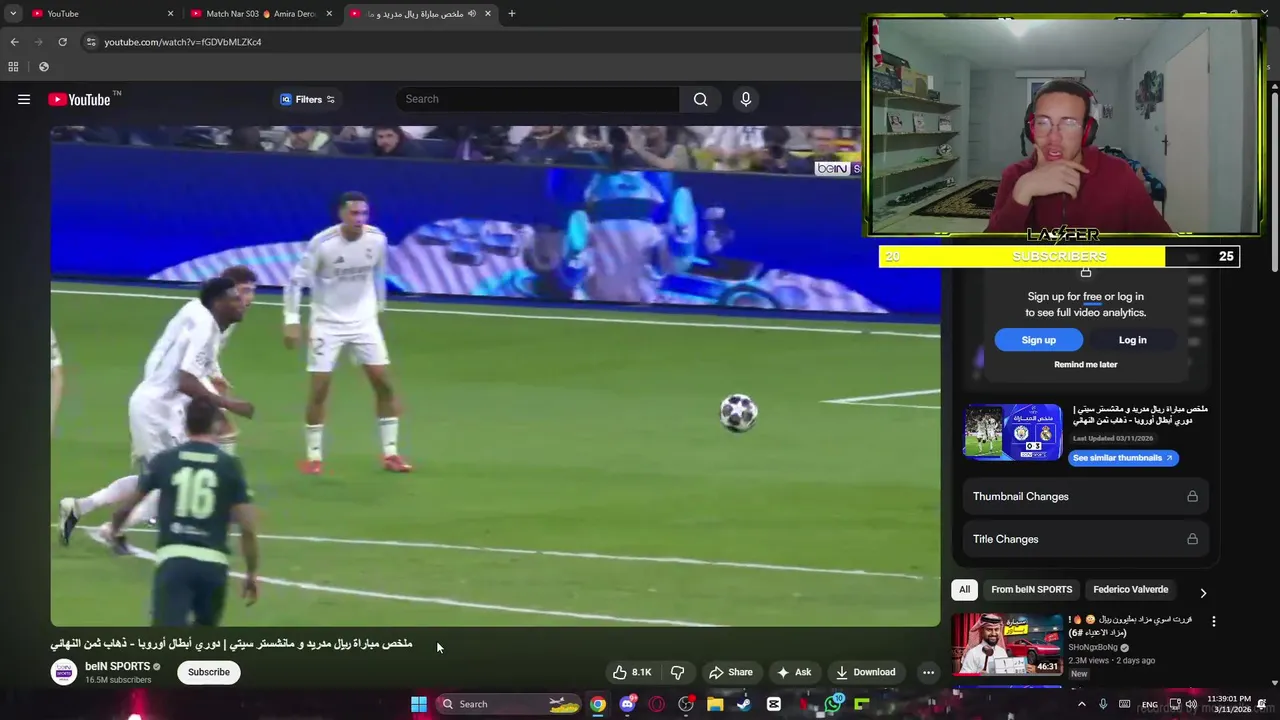The width and height of the screenshot is (1280, 720).
Task: Click the '16.5M subscribers' text
Action: click(x=118, y=680)
